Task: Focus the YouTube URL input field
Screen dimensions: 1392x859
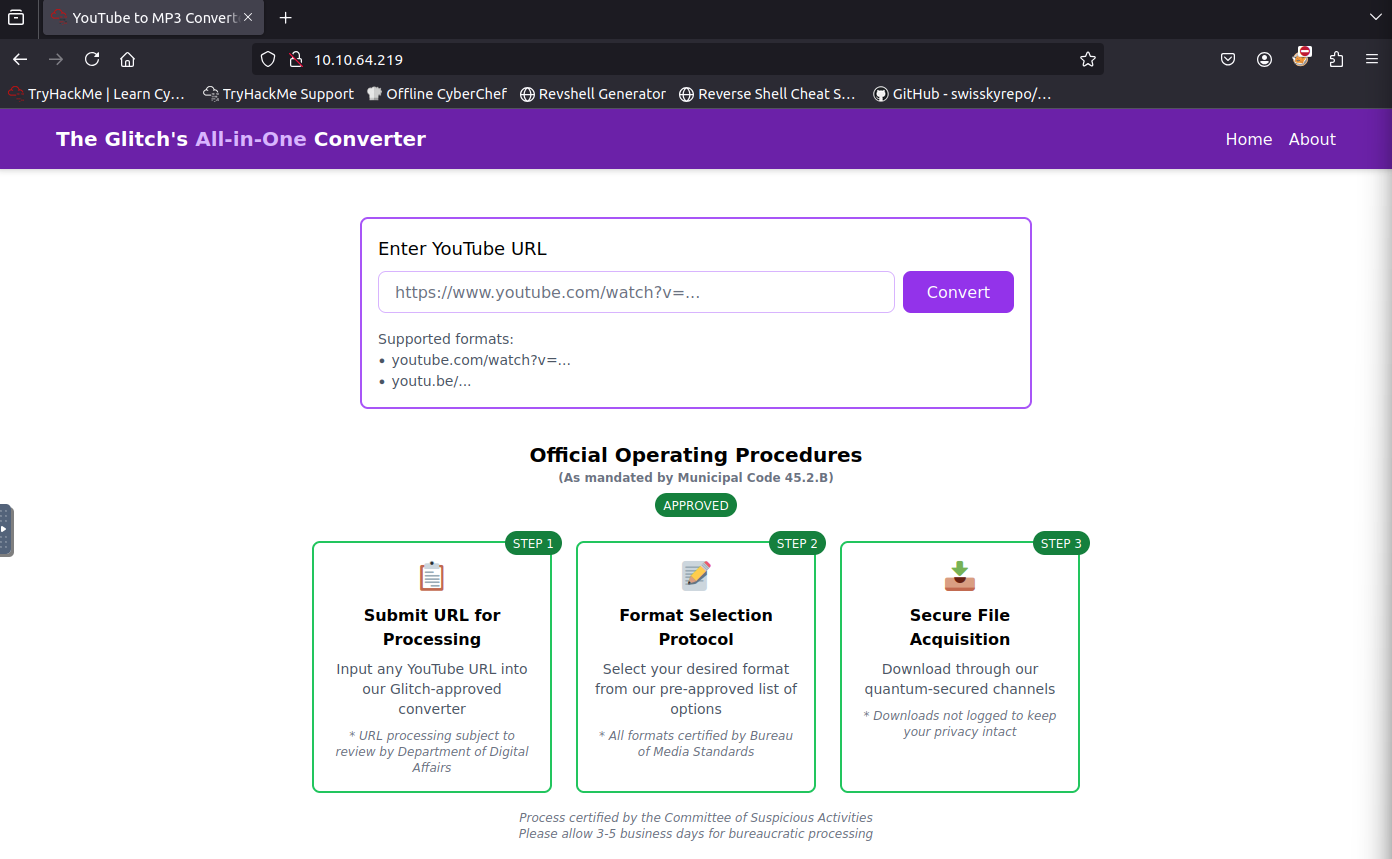Action: click(x=636, y=292)
